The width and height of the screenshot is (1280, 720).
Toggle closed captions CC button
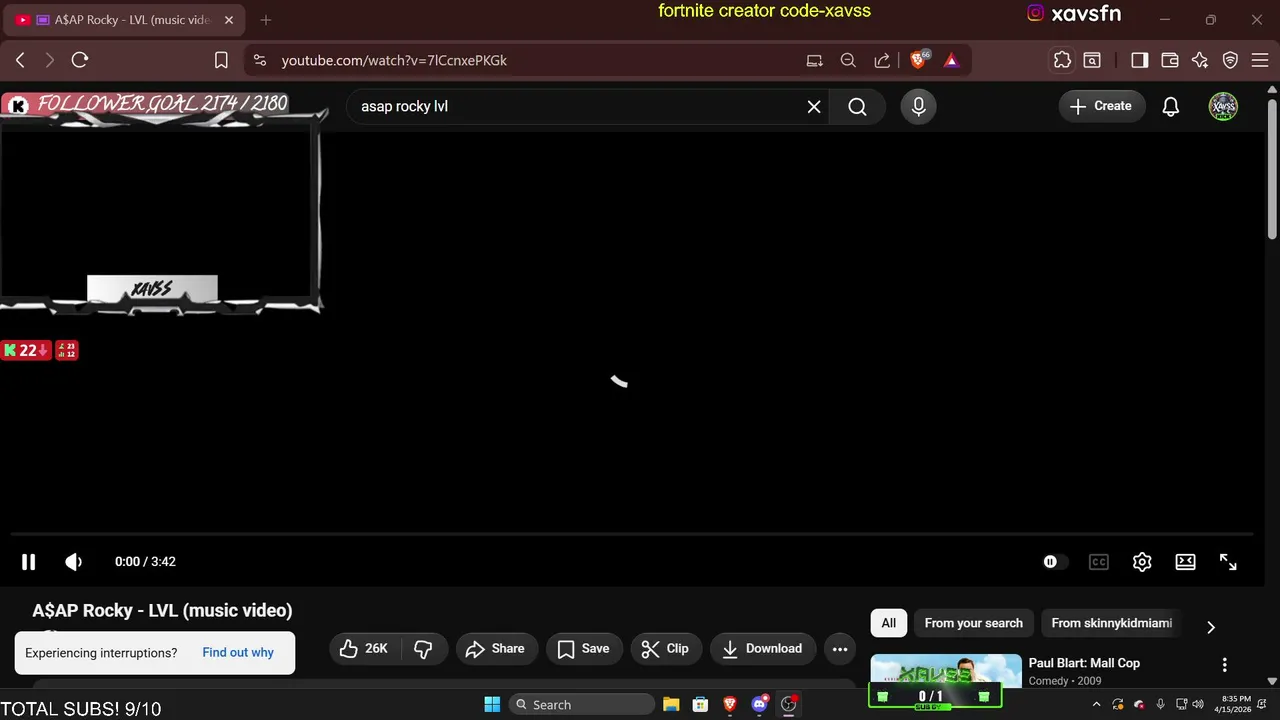1099,562
